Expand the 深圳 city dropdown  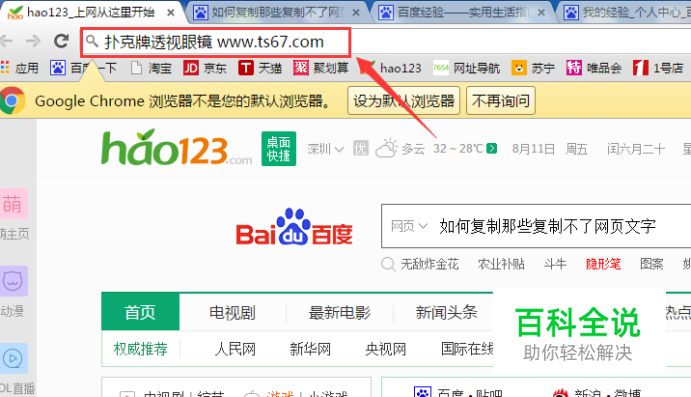pos(325,149)
